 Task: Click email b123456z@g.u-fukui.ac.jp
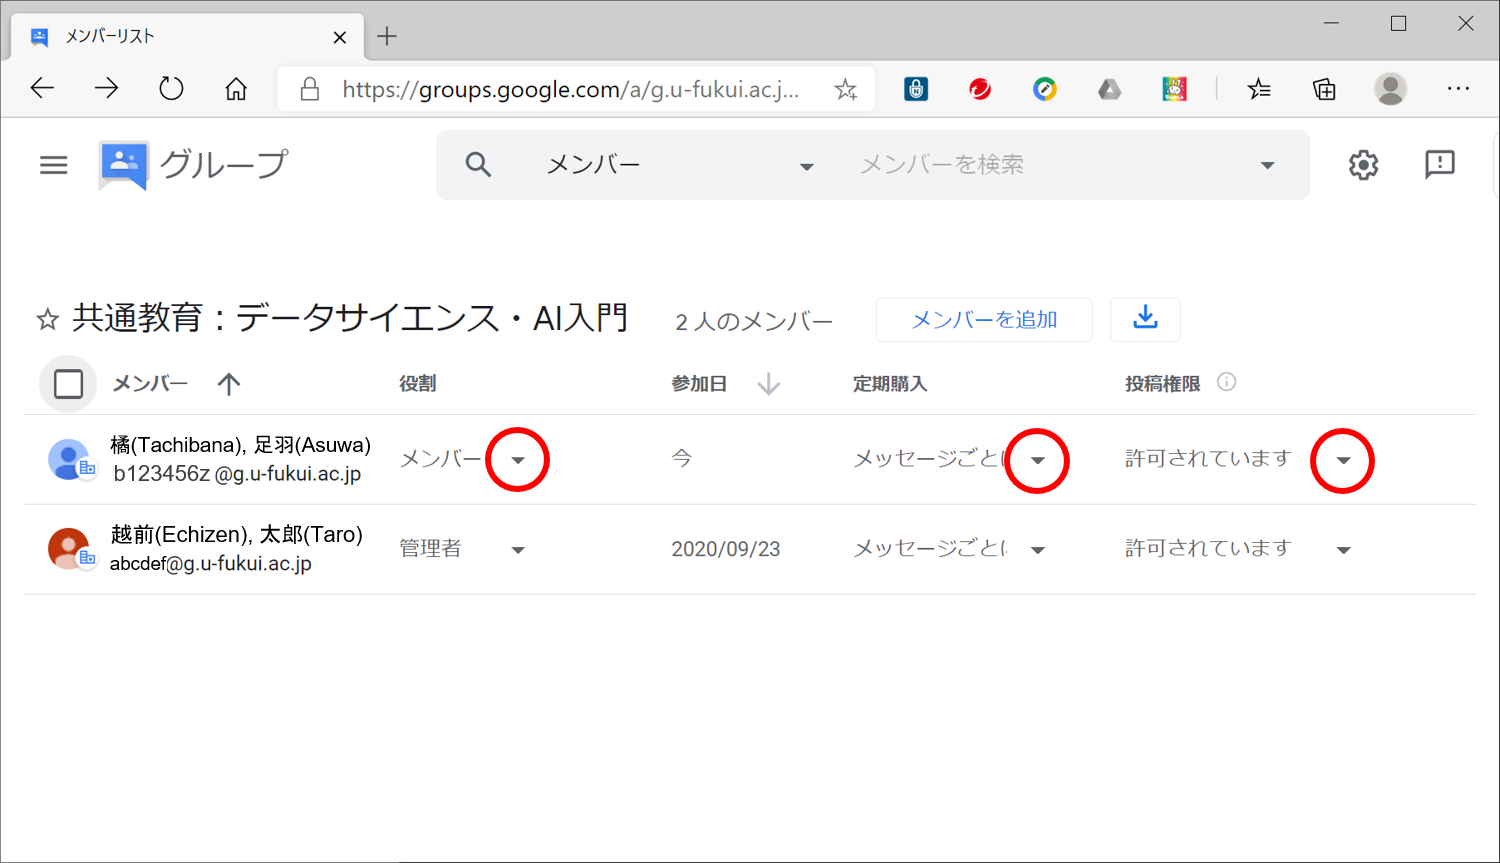click(237, 474)
